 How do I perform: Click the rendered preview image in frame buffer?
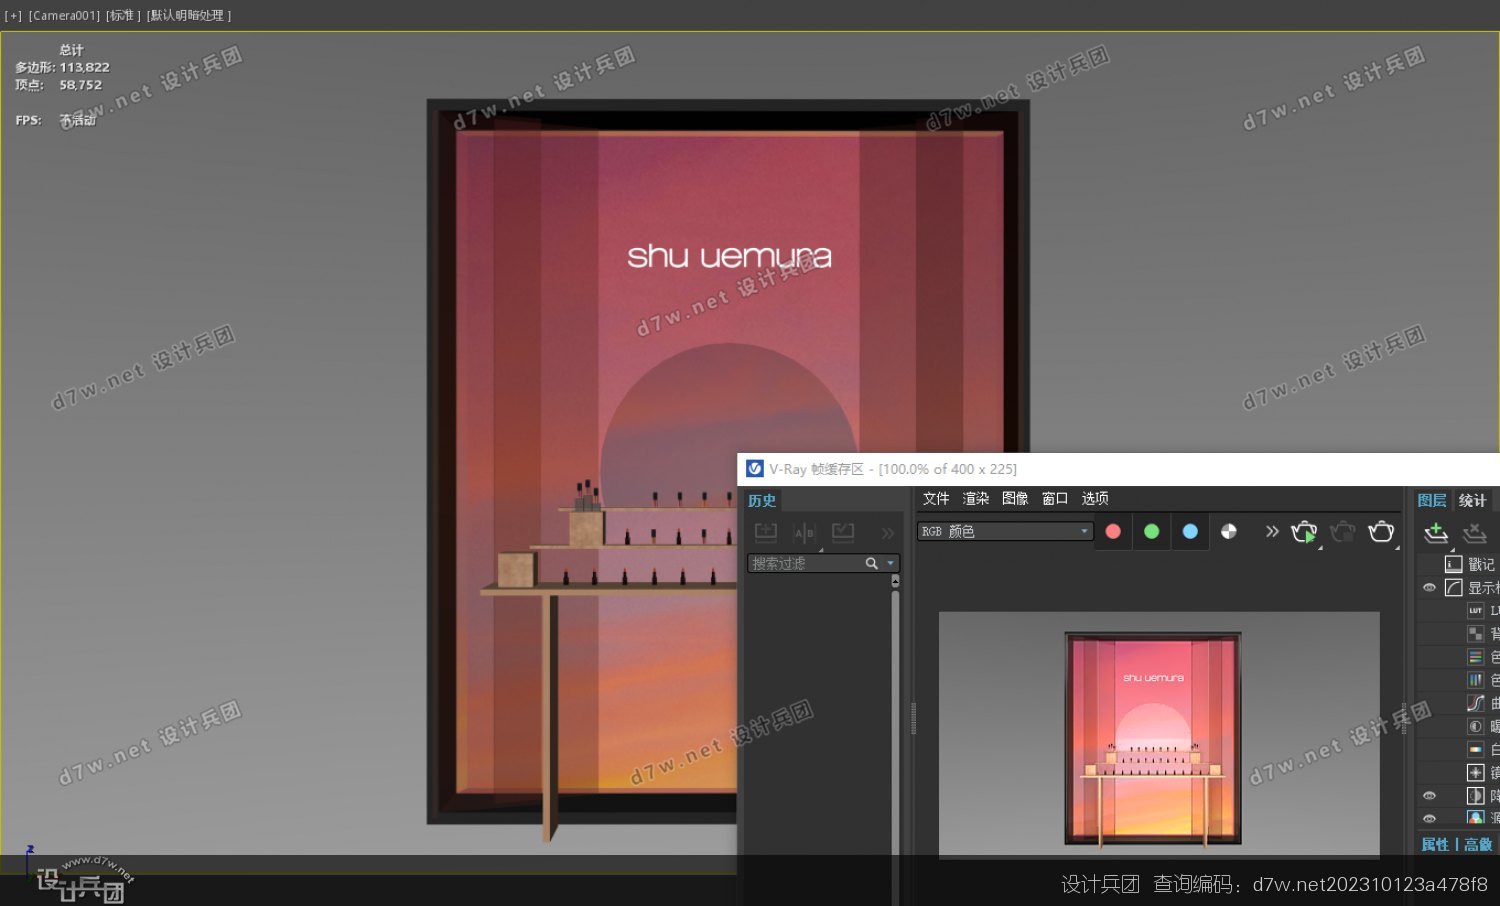pos(1159,734)
